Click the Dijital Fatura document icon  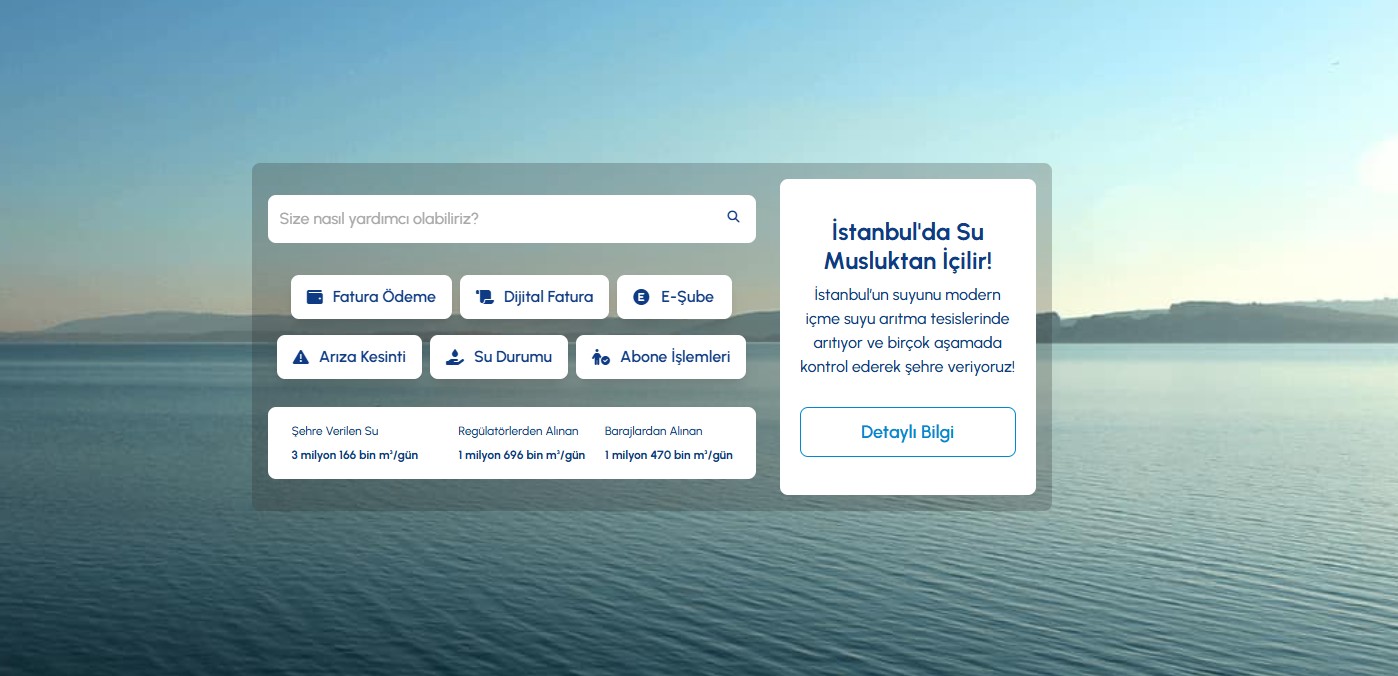(x=485, y=297)
